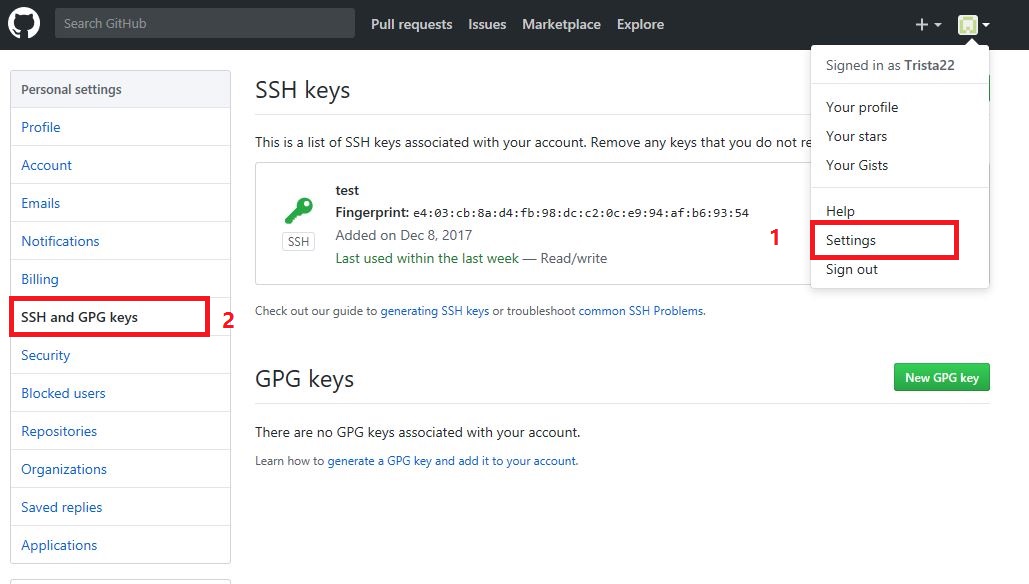Image resolution: width=1029 pixels, height=584 pixels.
Task: Click the green SSH key icon
Action: 299,211
